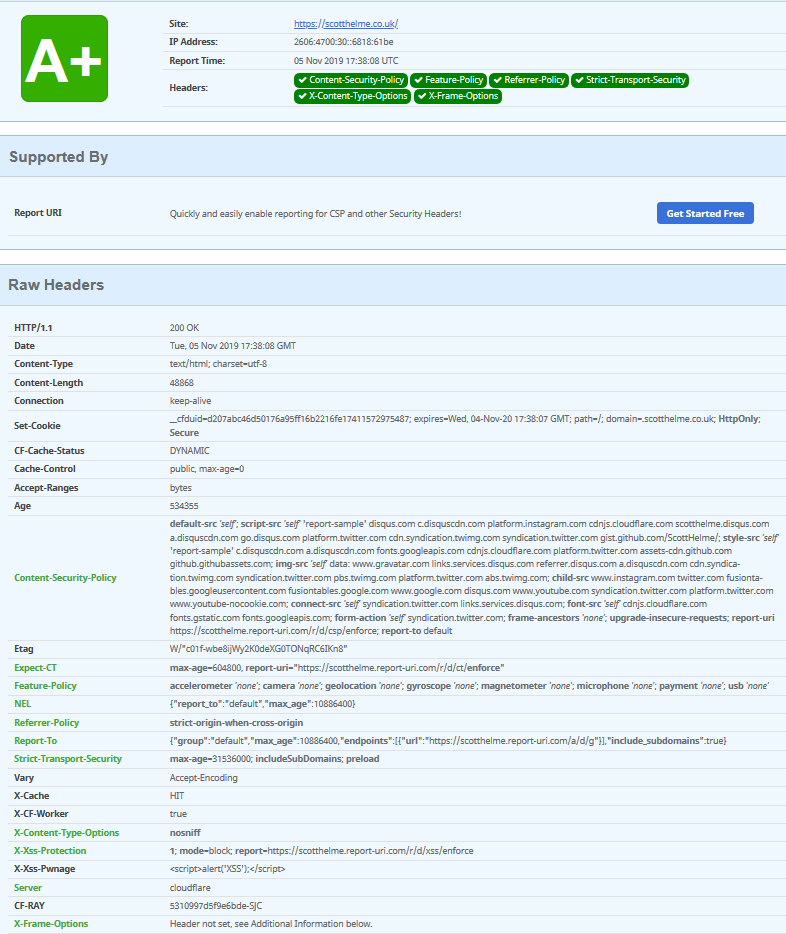Select the Content-Length value 48868
This screenshot has width=786, height=934.
click(182, 382)
